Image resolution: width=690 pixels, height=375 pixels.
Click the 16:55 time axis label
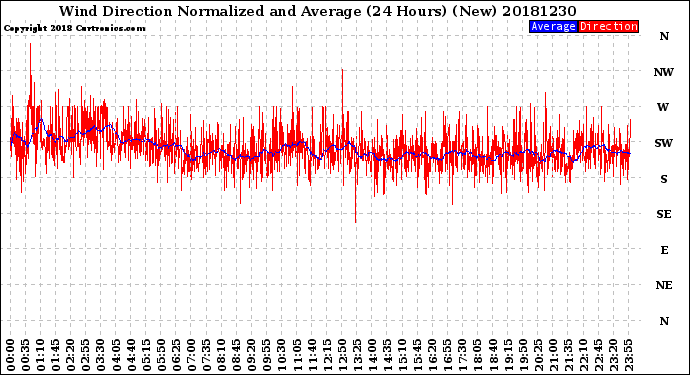click(448, 355)
